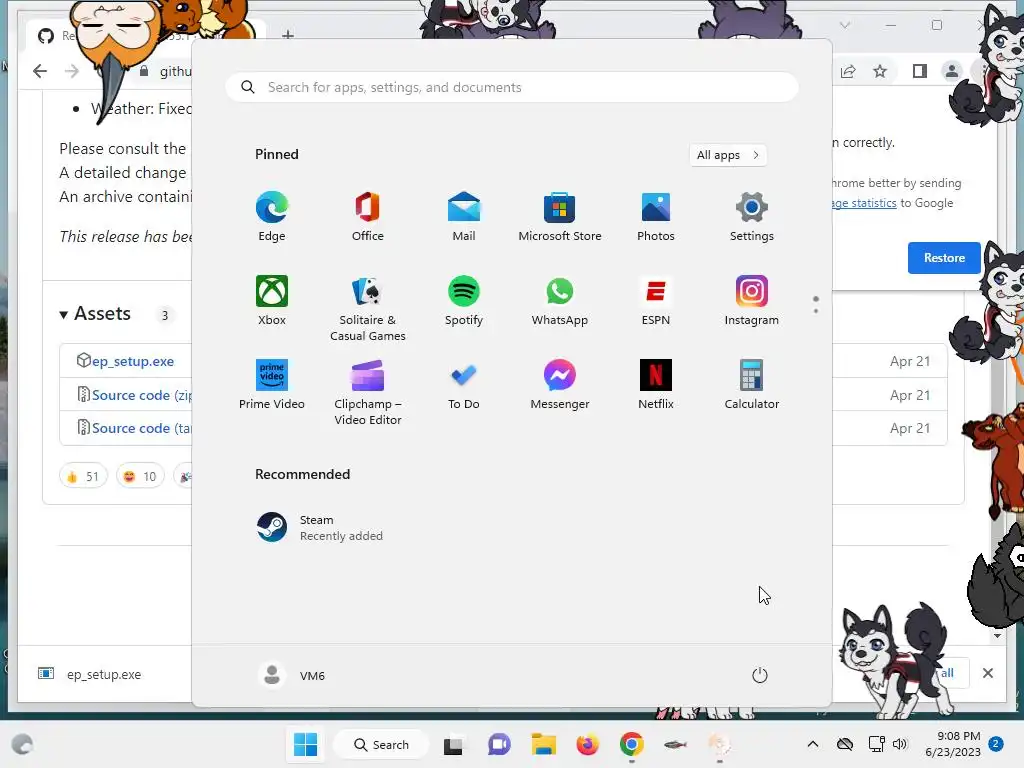Open Teams Chat on taskbar
Image resolution: width=1024 pixels, height=768 pixels.
[499, 744]
